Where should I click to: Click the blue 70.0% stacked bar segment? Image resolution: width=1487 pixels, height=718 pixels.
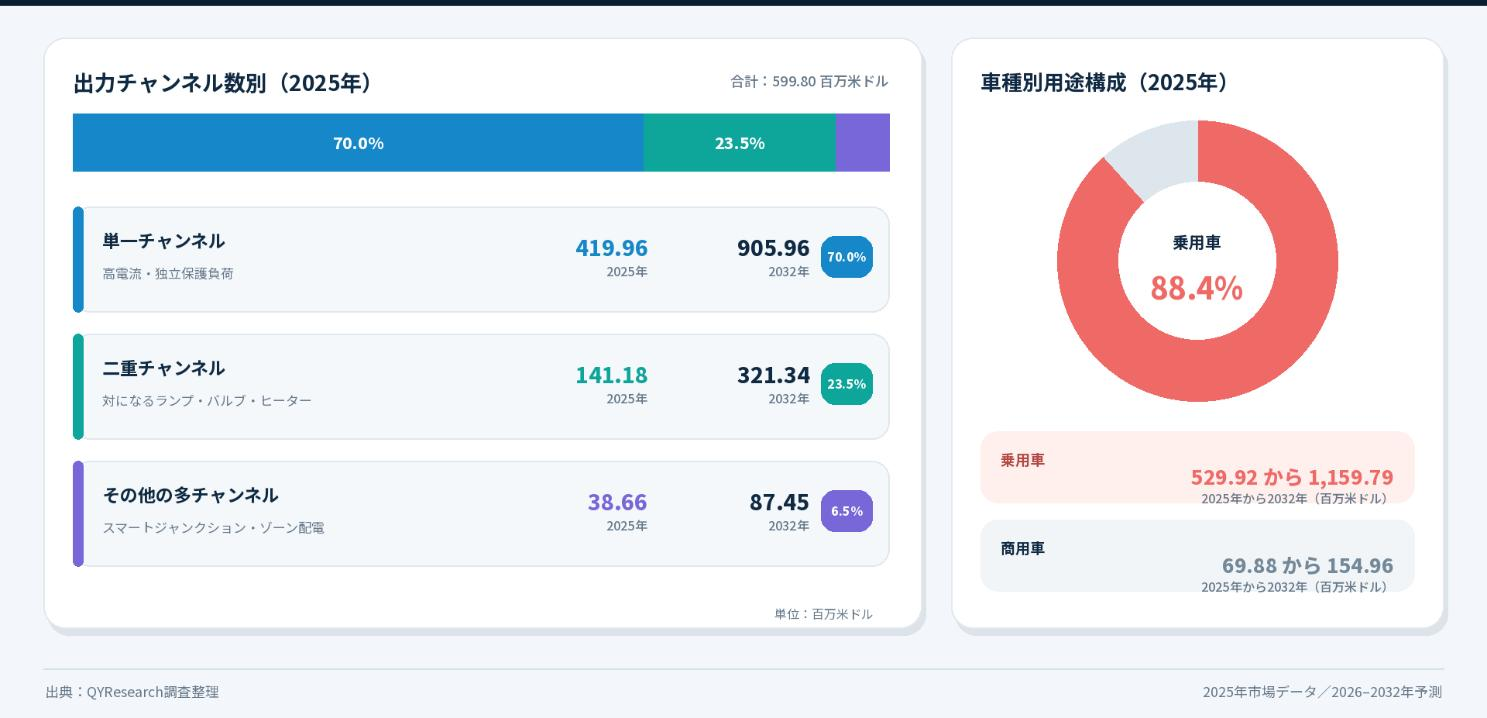(358, 143)
